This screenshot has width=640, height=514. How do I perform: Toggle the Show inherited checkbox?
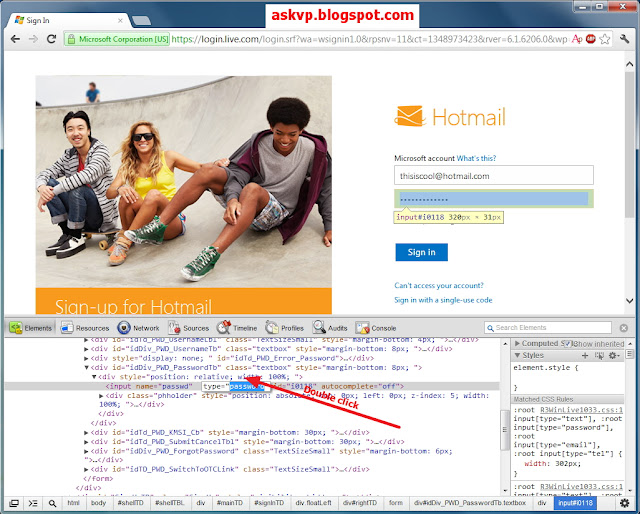click(x=567, y=344)
